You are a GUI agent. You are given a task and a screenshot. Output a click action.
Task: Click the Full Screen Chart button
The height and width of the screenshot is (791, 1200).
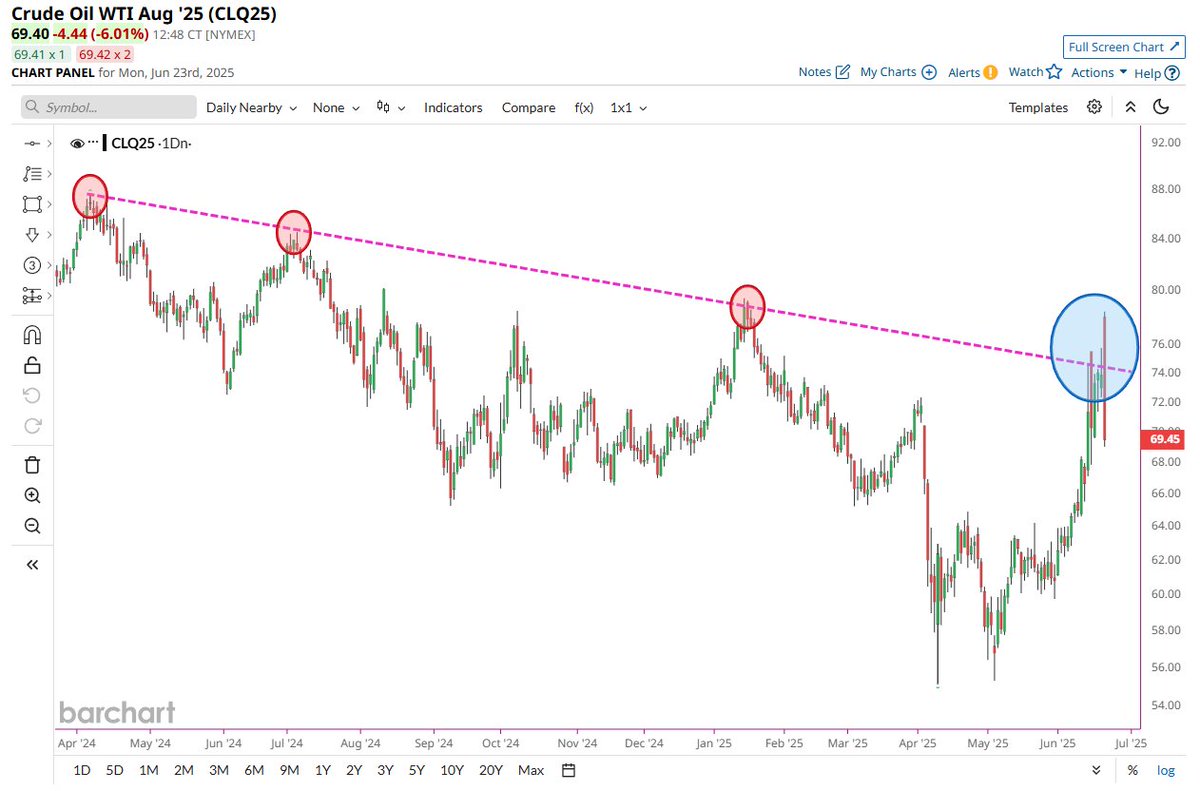click(x=1123, y=46)
